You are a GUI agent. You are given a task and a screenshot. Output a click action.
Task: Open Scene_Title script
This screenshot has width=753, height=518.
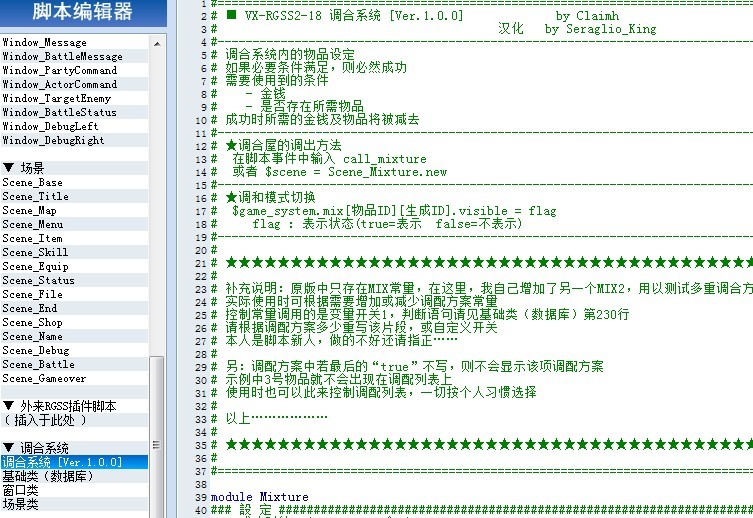(74, 196)
